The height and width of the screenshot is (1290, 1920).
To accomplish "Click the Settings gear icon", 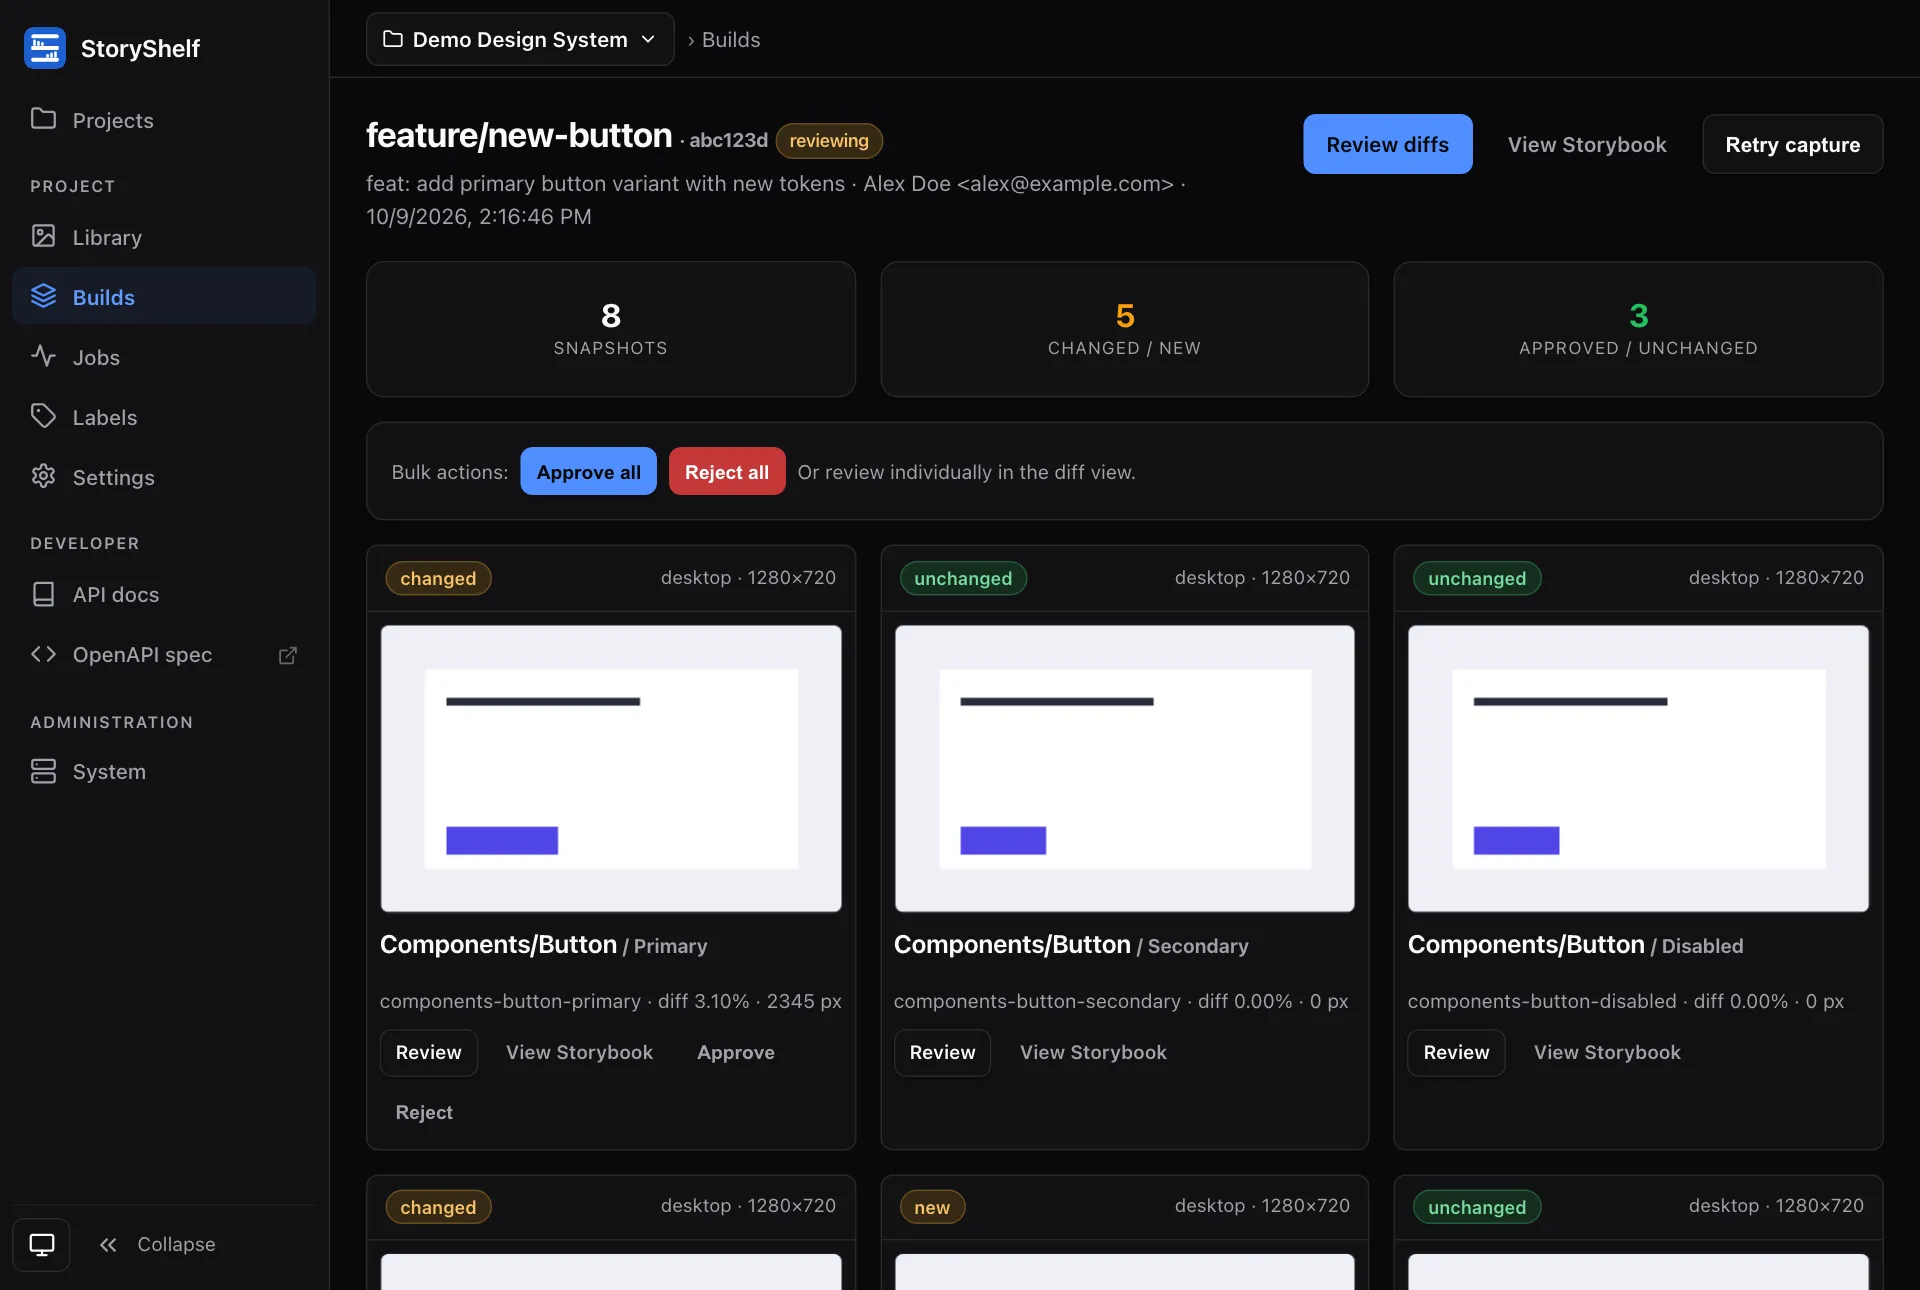I will click(x=43, y=476).
